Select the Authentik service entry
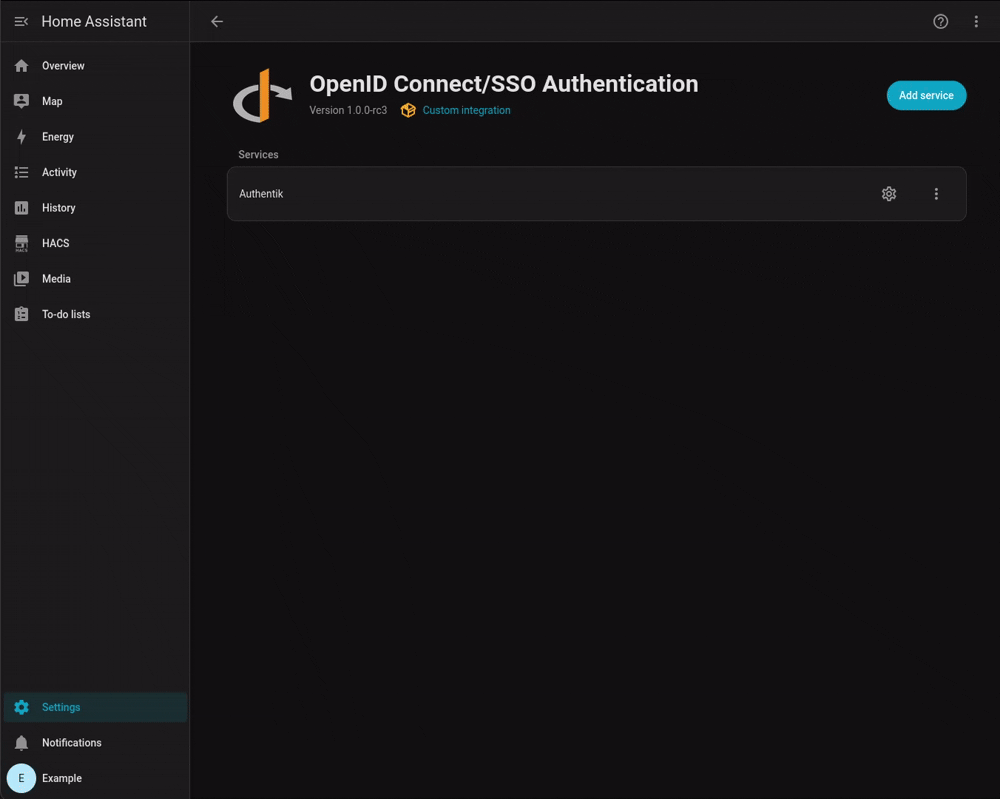 [596, 194]
